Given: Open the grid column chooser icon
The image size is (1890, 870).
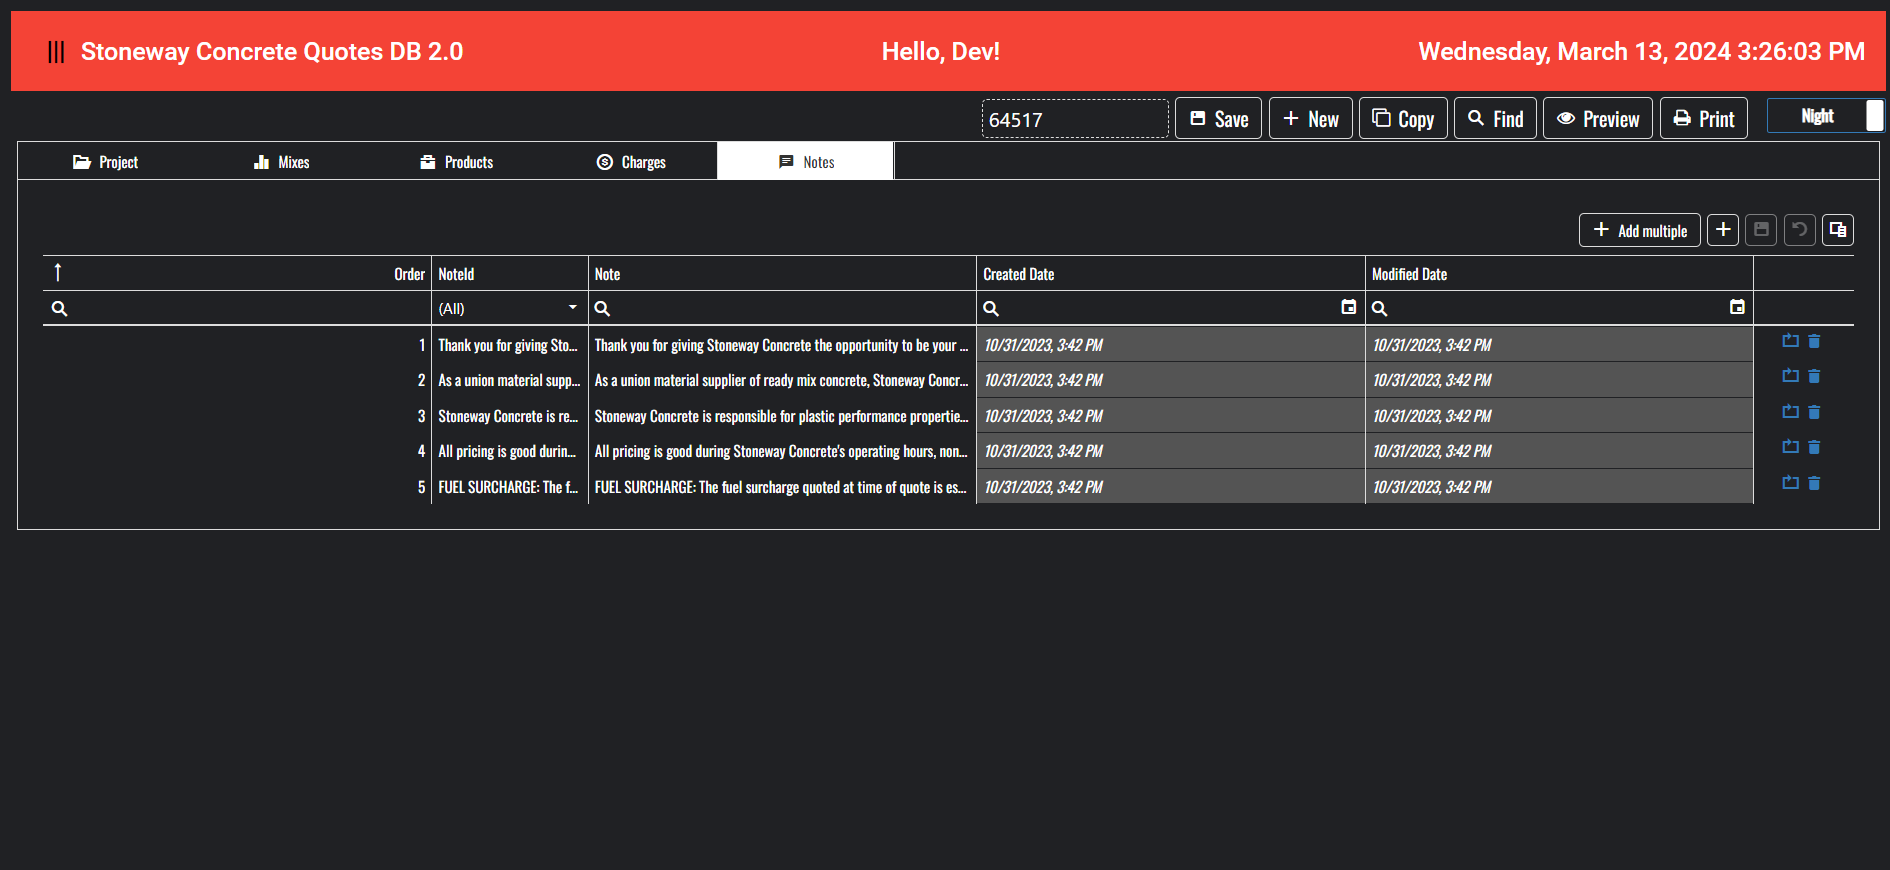Looking at the screenshot, I should point(1838,230).
